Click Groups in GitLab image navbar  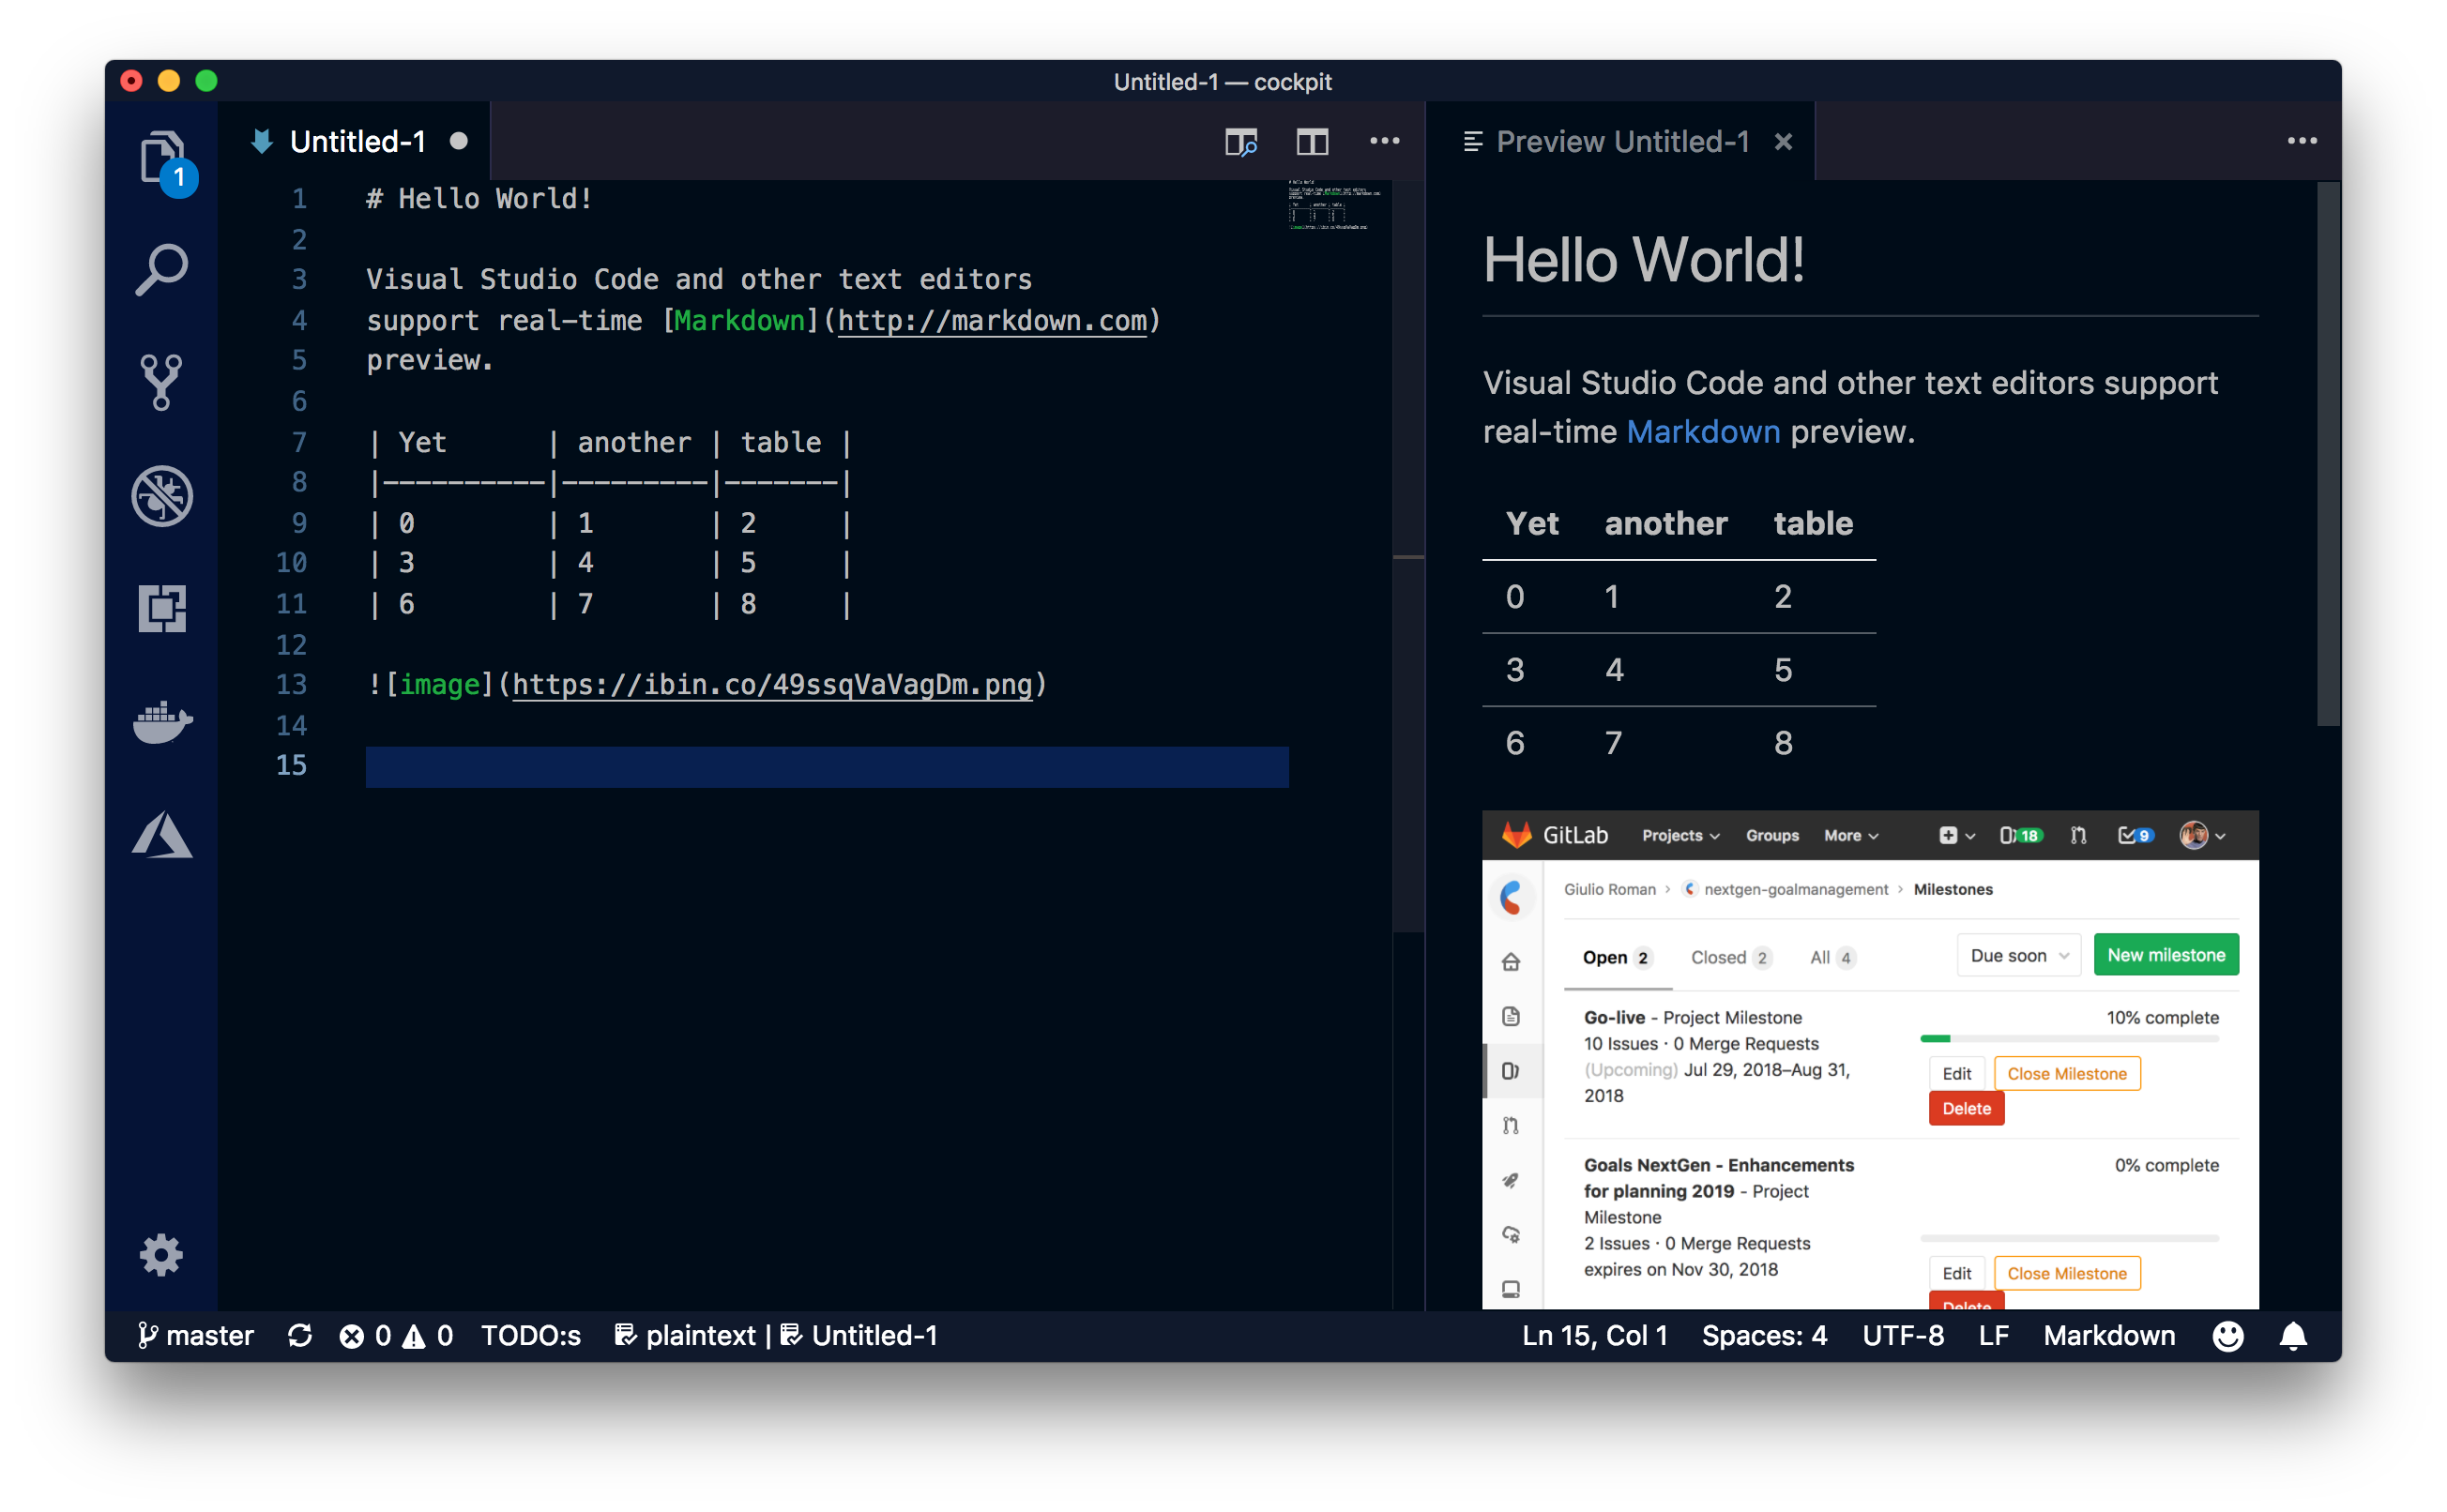click(1772, 835)
